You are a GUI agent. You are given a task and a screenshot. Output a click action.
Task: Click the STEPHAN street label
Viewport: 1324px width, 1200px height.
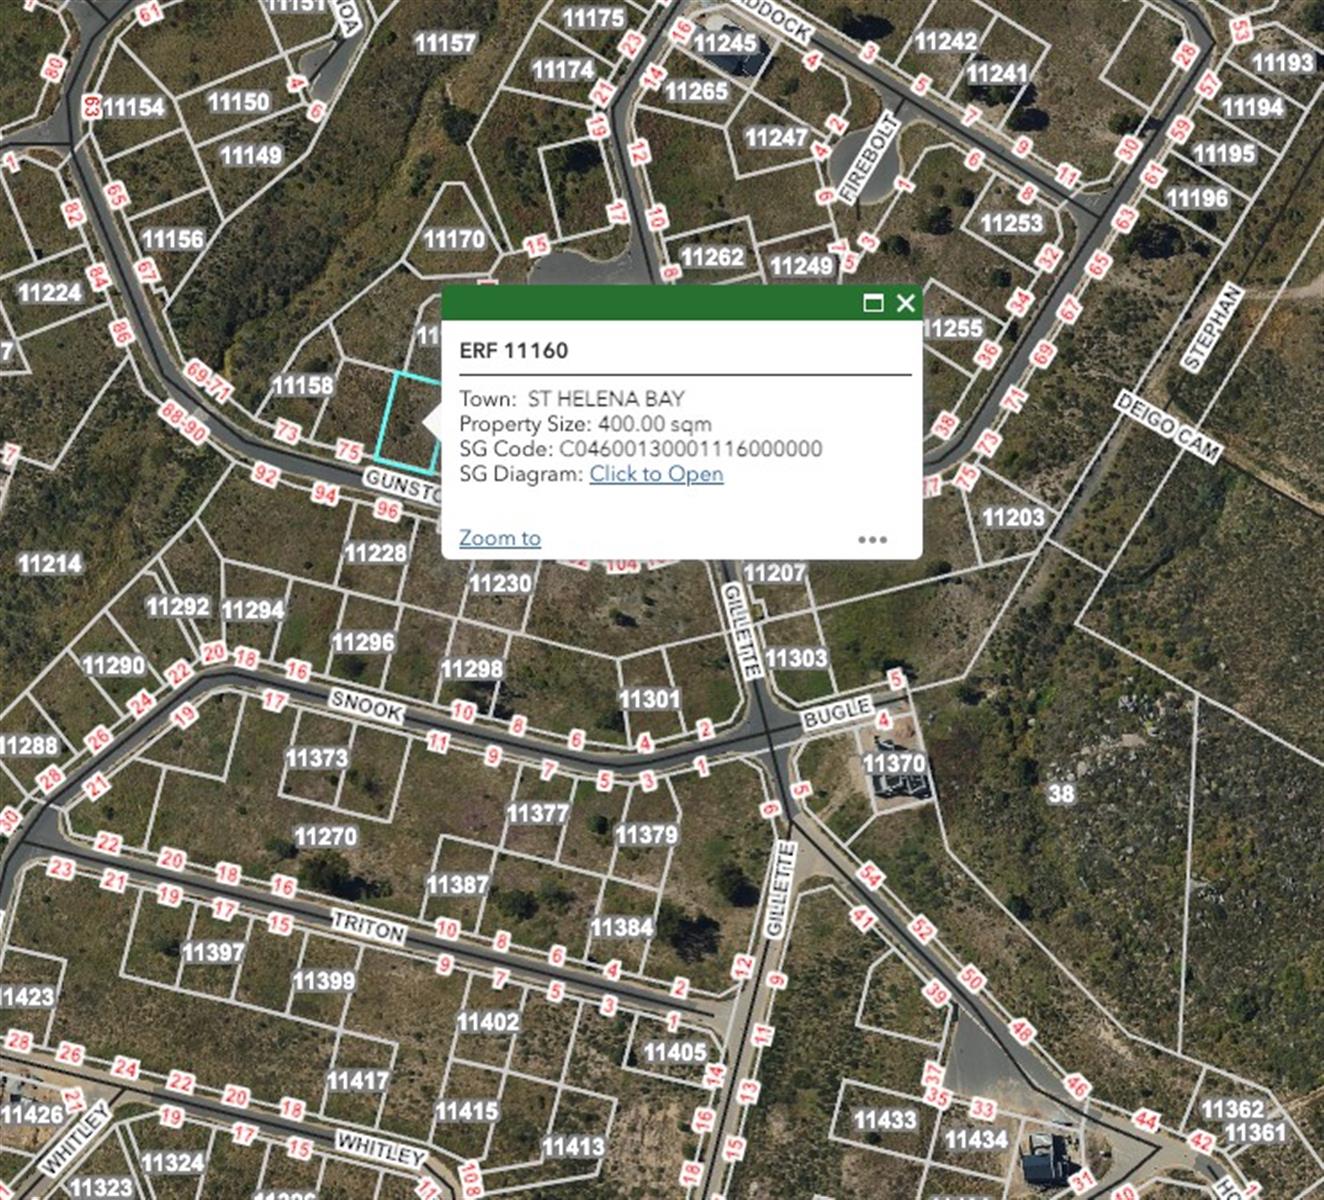1212,328
